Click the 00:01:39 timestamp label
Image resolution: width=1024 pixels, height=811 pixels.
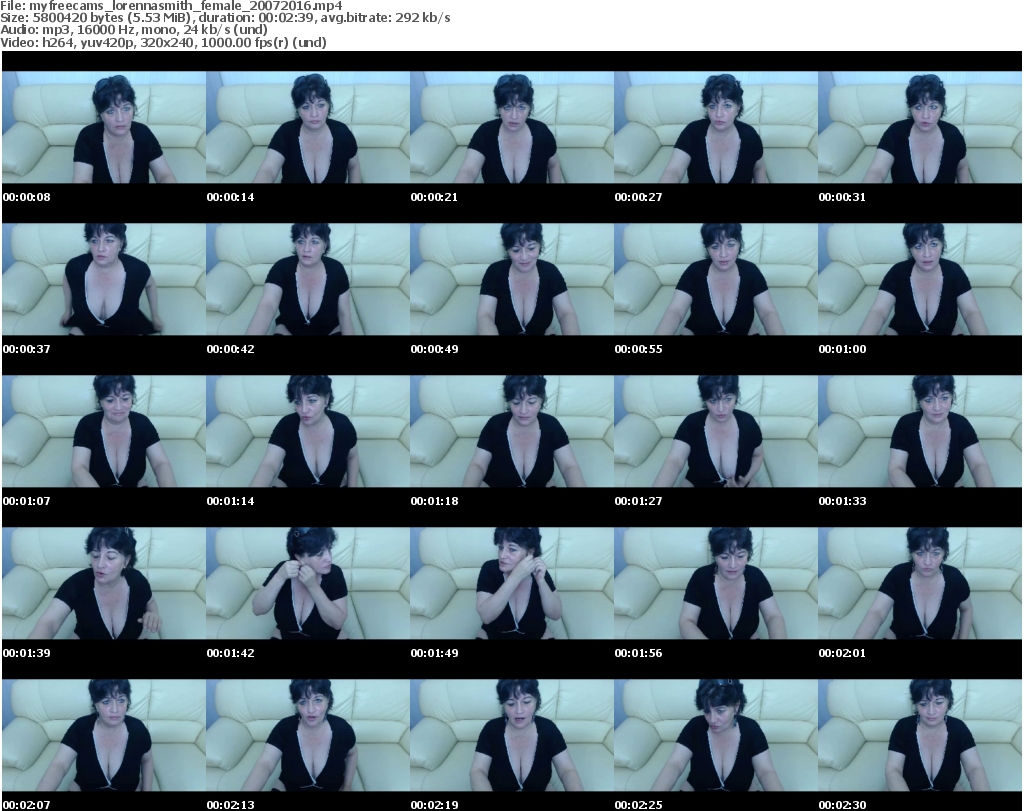[27, 653]
